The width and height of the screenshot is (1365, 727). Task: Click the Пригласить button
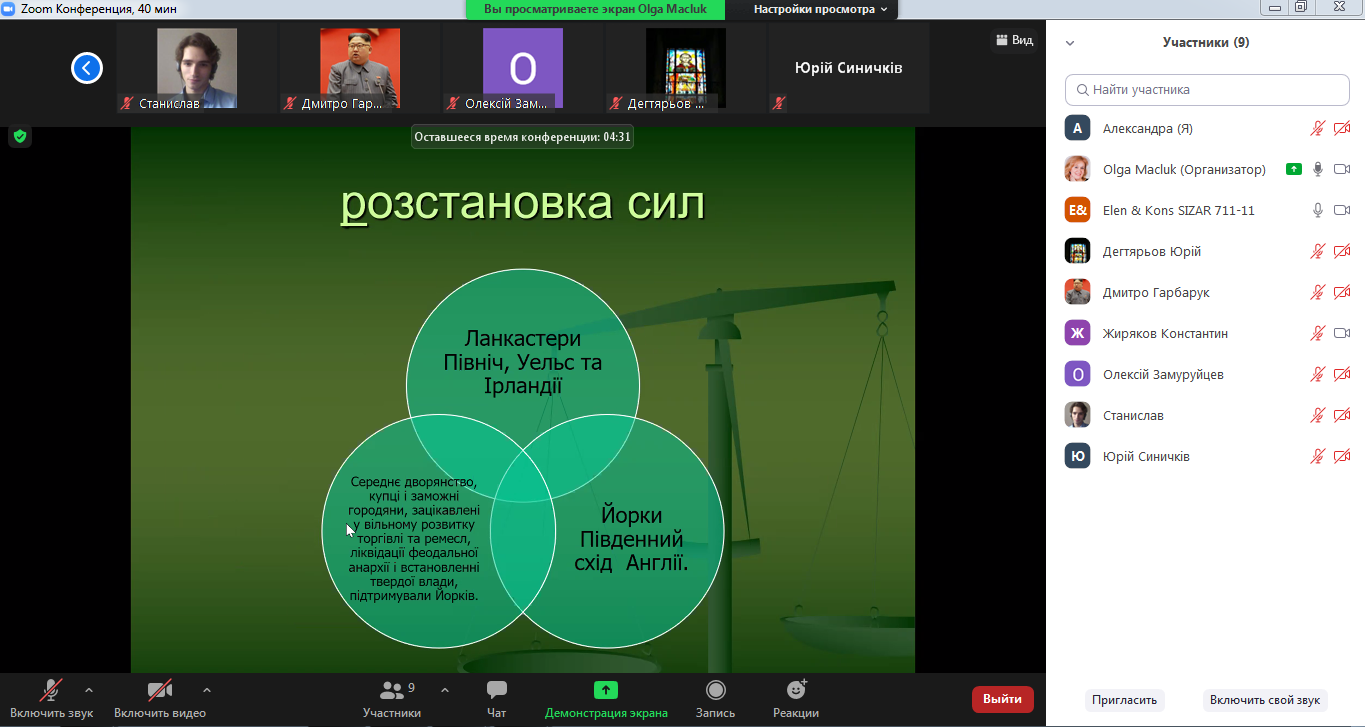1124,700
